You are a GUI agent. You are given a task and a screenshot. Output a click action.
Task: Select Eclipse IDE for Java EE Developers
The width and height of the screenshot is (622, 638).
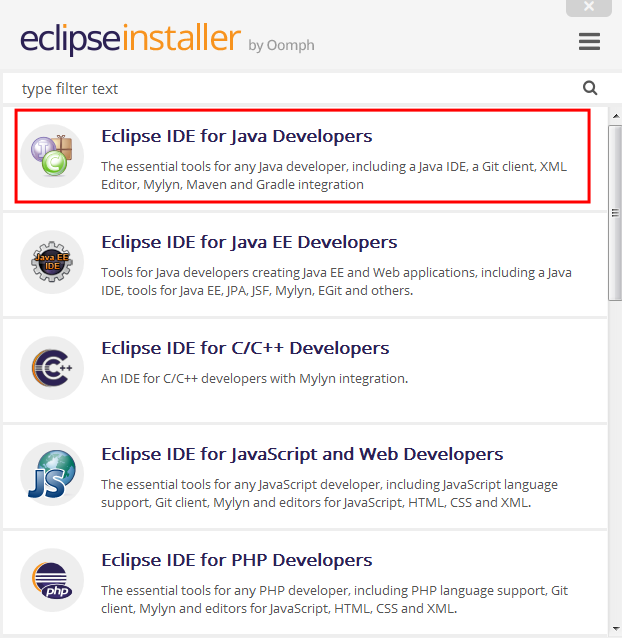pos(305,264)
